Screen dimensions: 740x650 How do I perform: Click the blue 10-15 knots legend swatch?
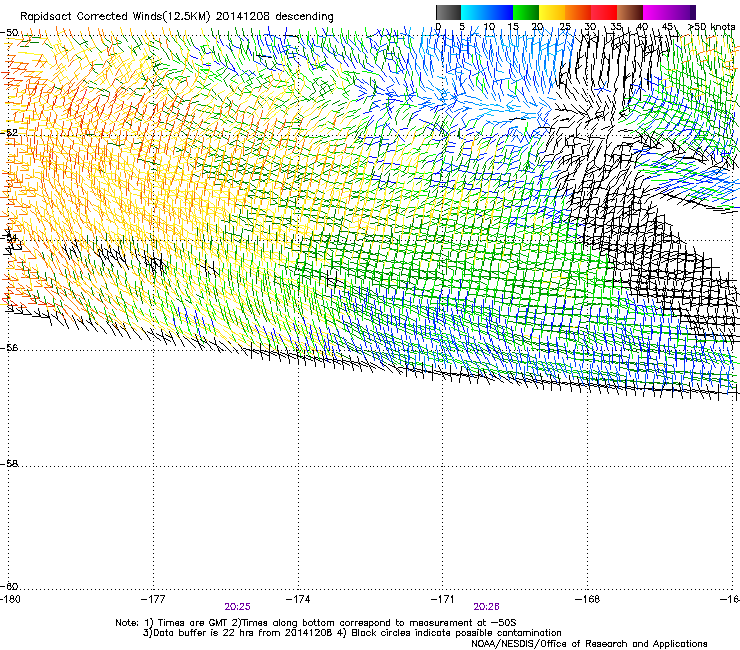(x=499, y=12)
